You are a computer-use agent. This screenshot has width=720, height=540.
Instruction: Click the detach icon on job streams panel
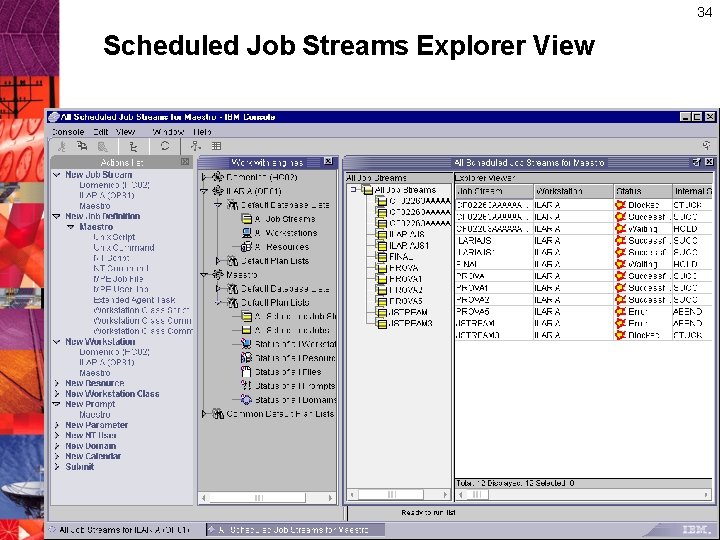tap(697, 162)
